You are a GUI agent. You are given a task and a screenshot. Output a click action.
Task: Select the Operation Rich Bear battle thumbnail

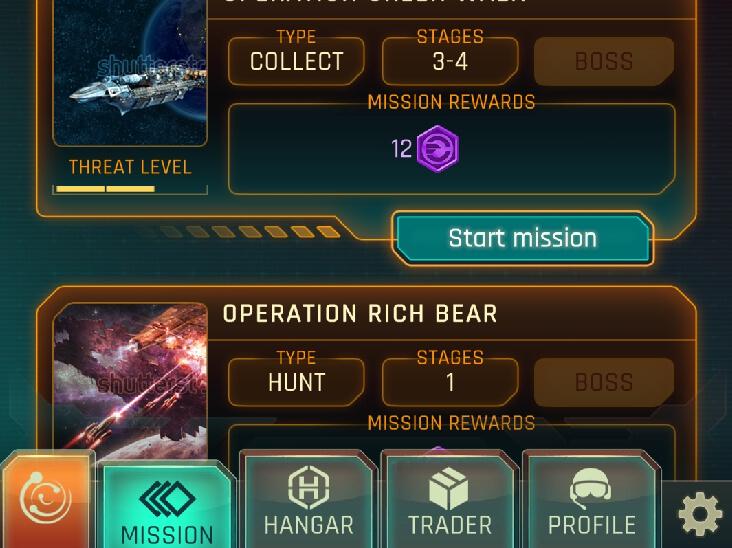[130, 380]
